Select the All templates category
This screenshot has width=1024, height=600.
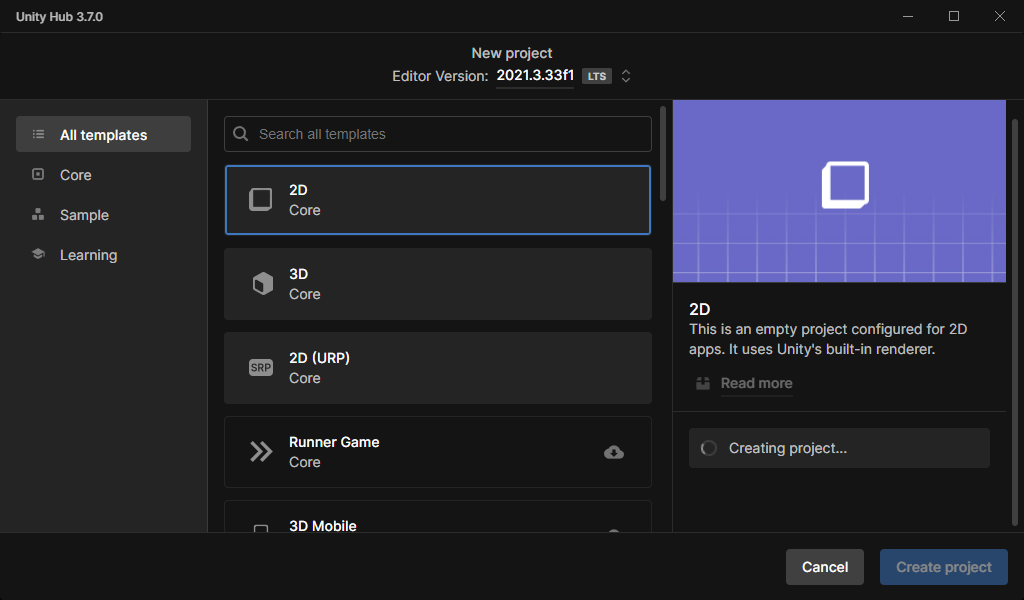(103, 135)
